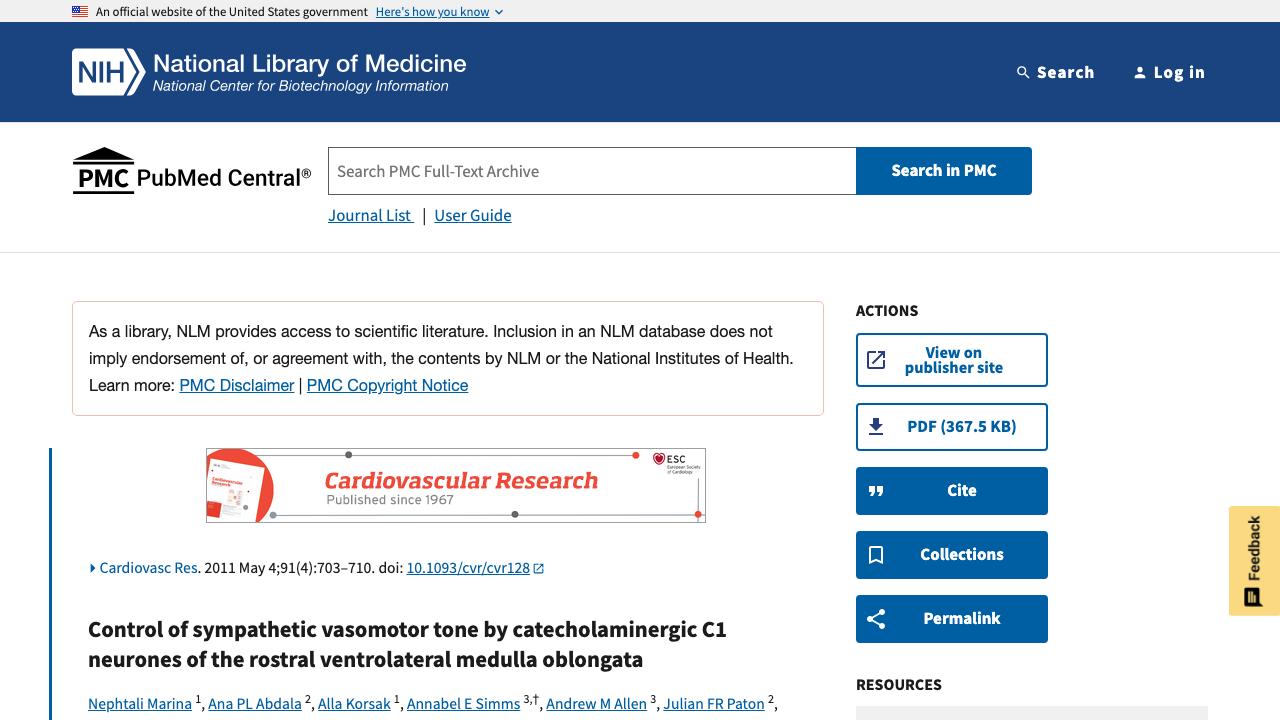Open author Nephtali Marina's link
Viewport: 1280px width, 720px height.
point(140,704)
